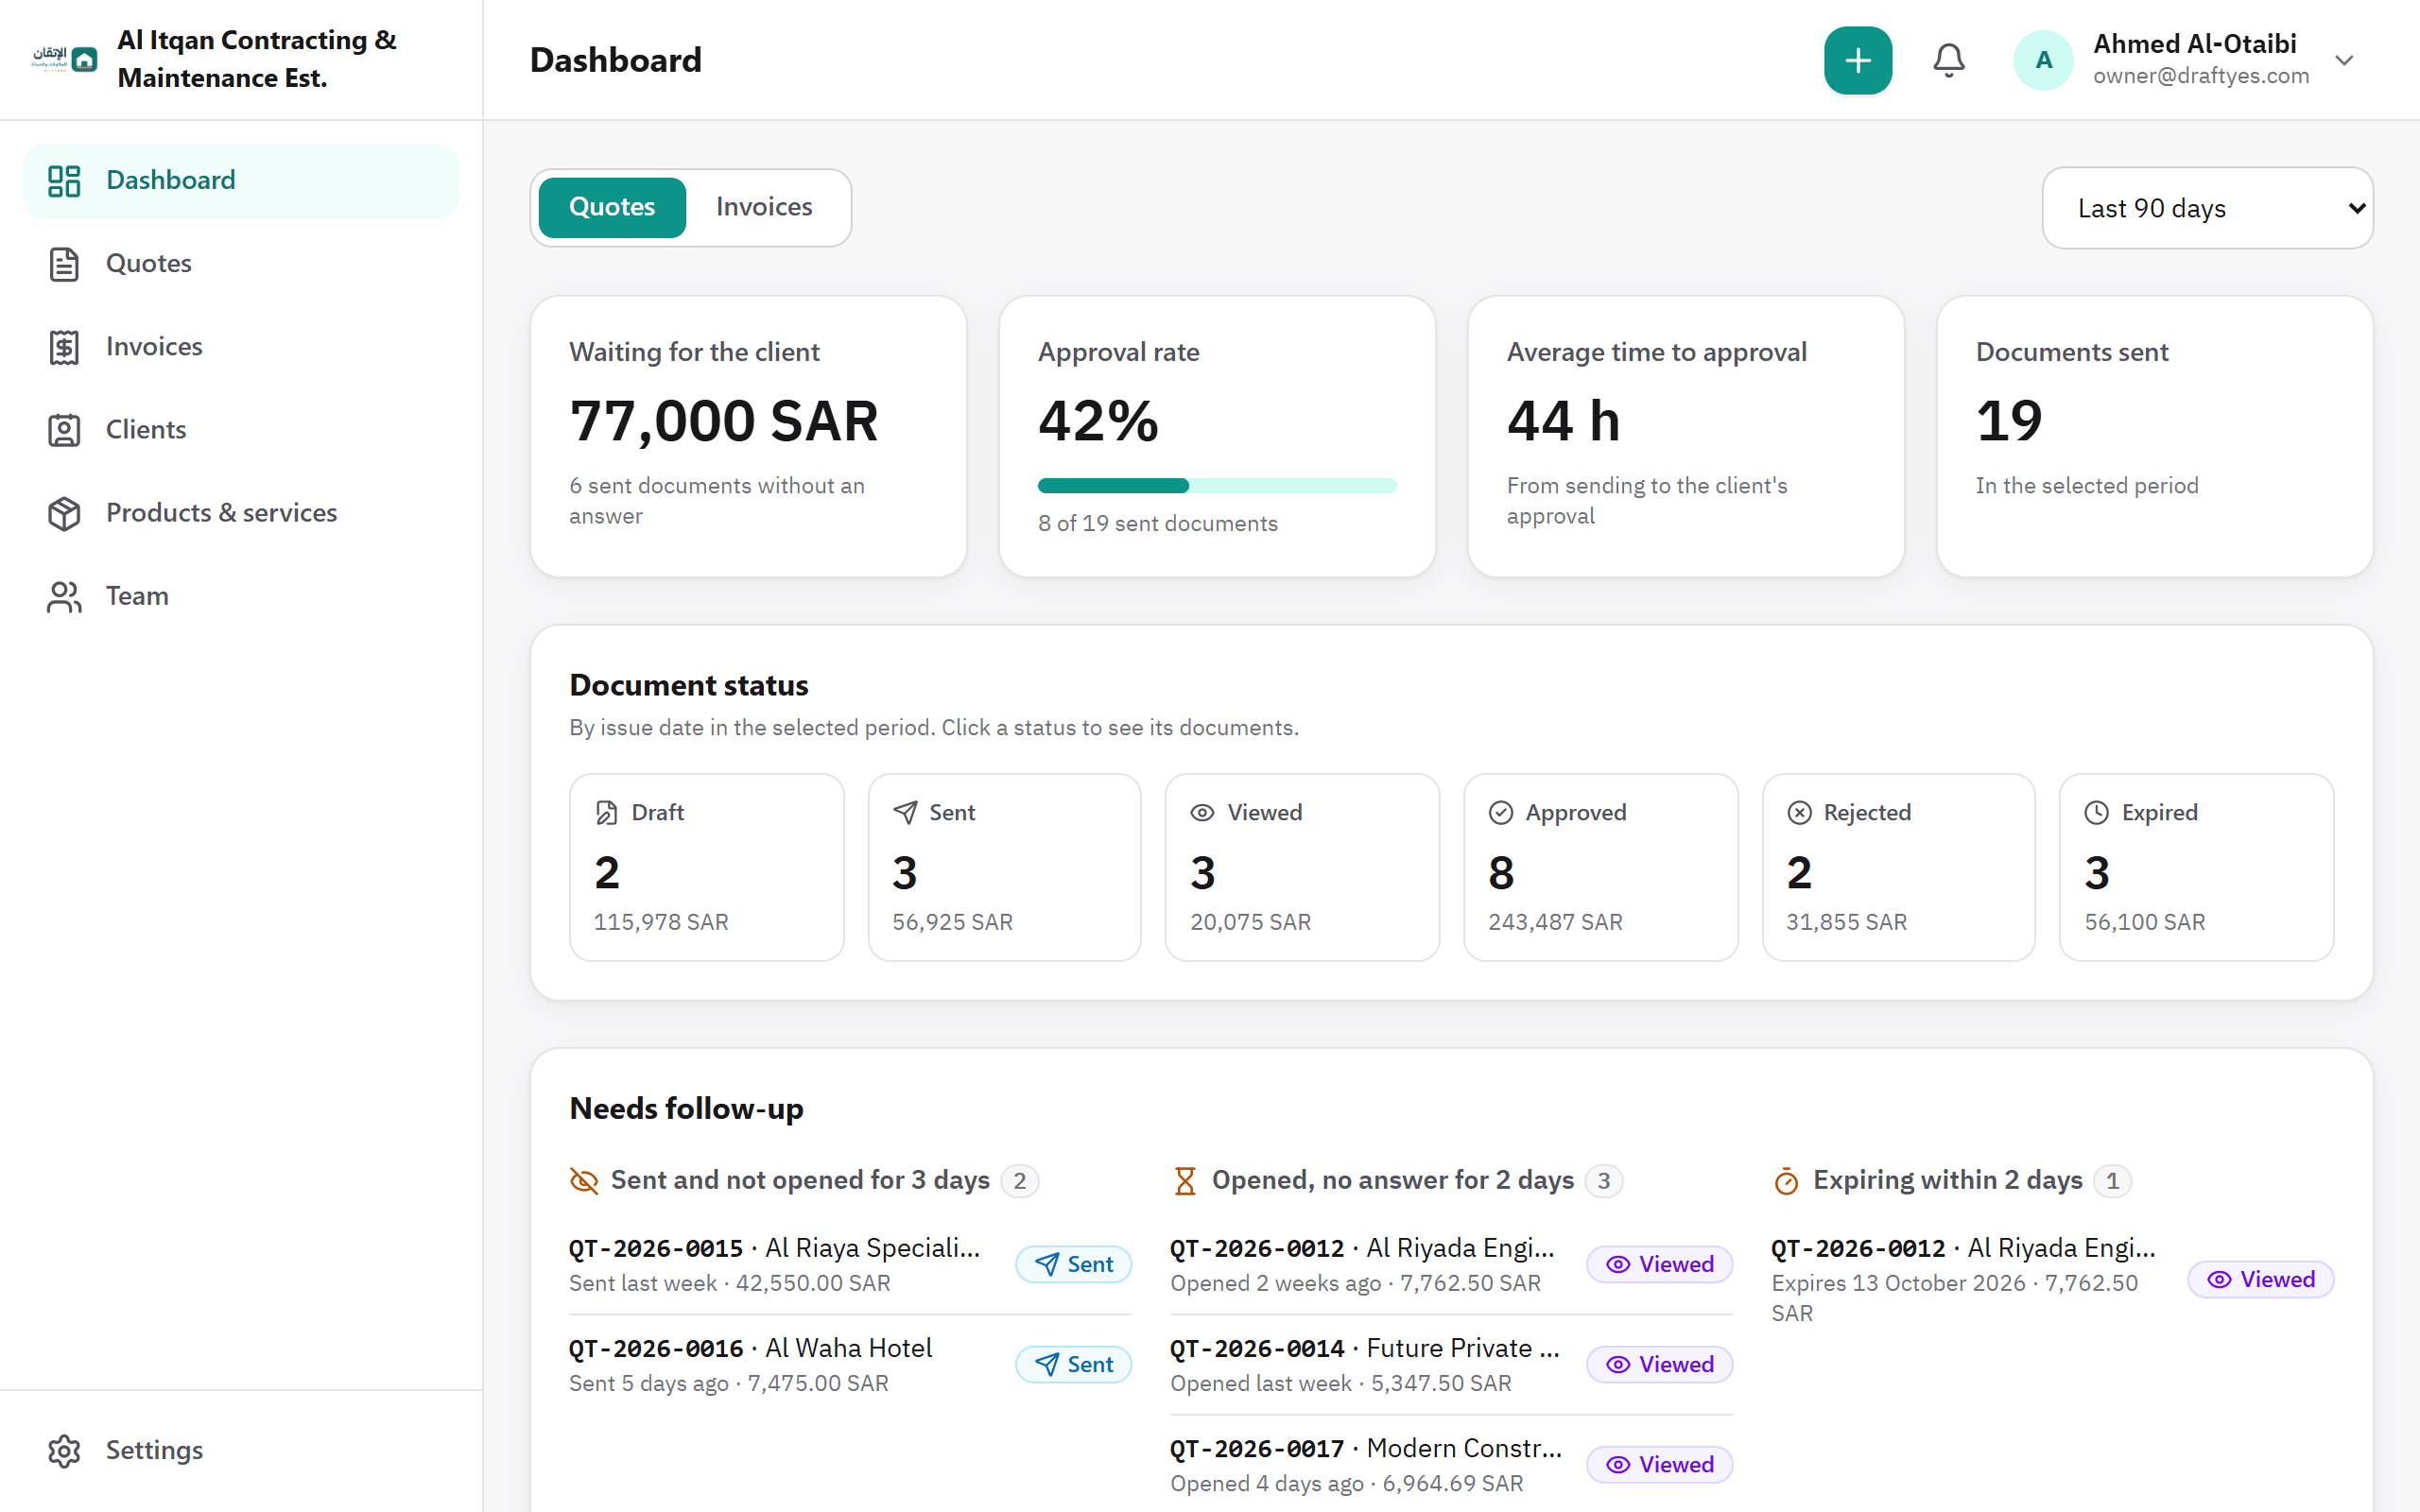Viewport: 2420px width, 1512px height.
Task: Click the hourglass Opened no answer icon
Action: point(1185,1180)
